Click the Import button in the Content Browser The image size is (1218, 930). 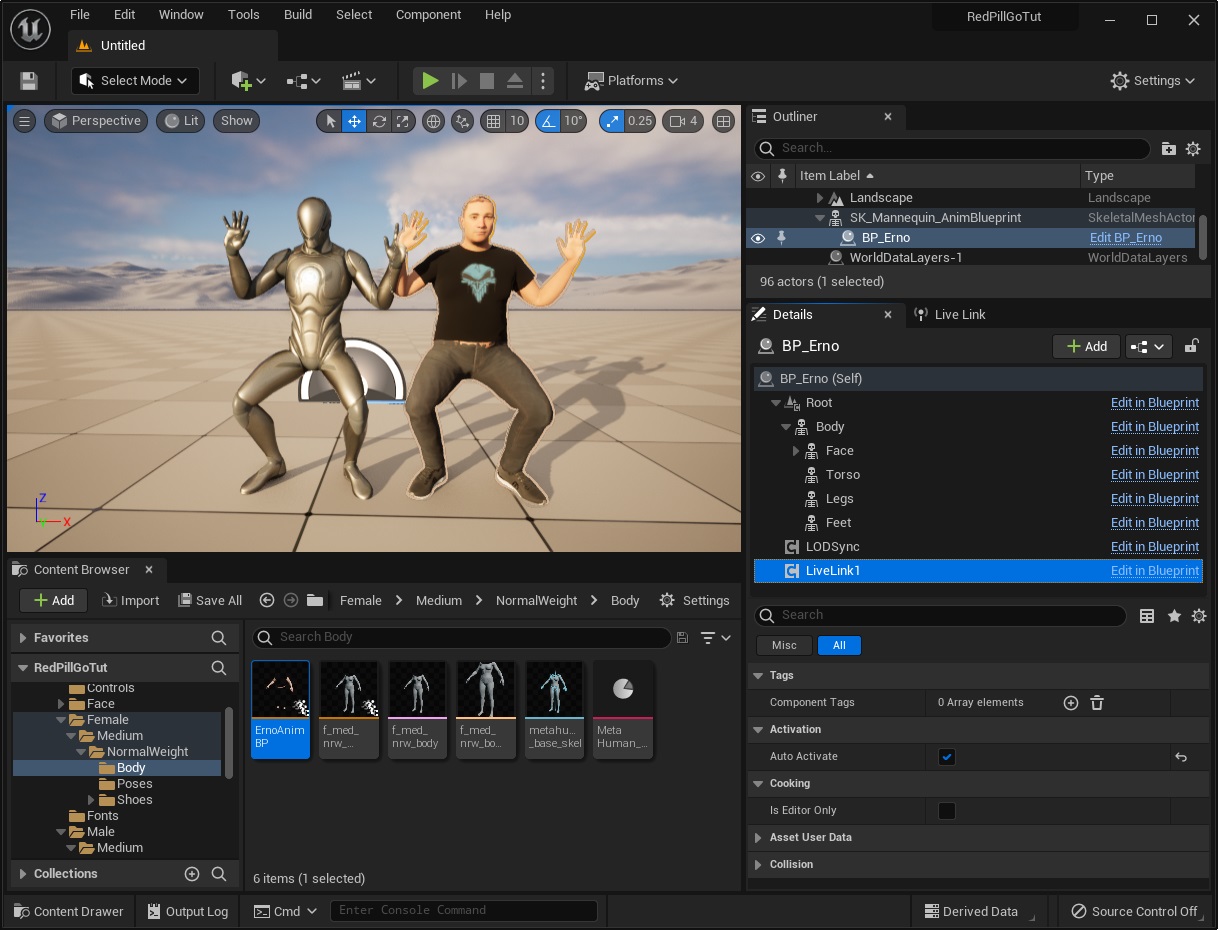130,601
